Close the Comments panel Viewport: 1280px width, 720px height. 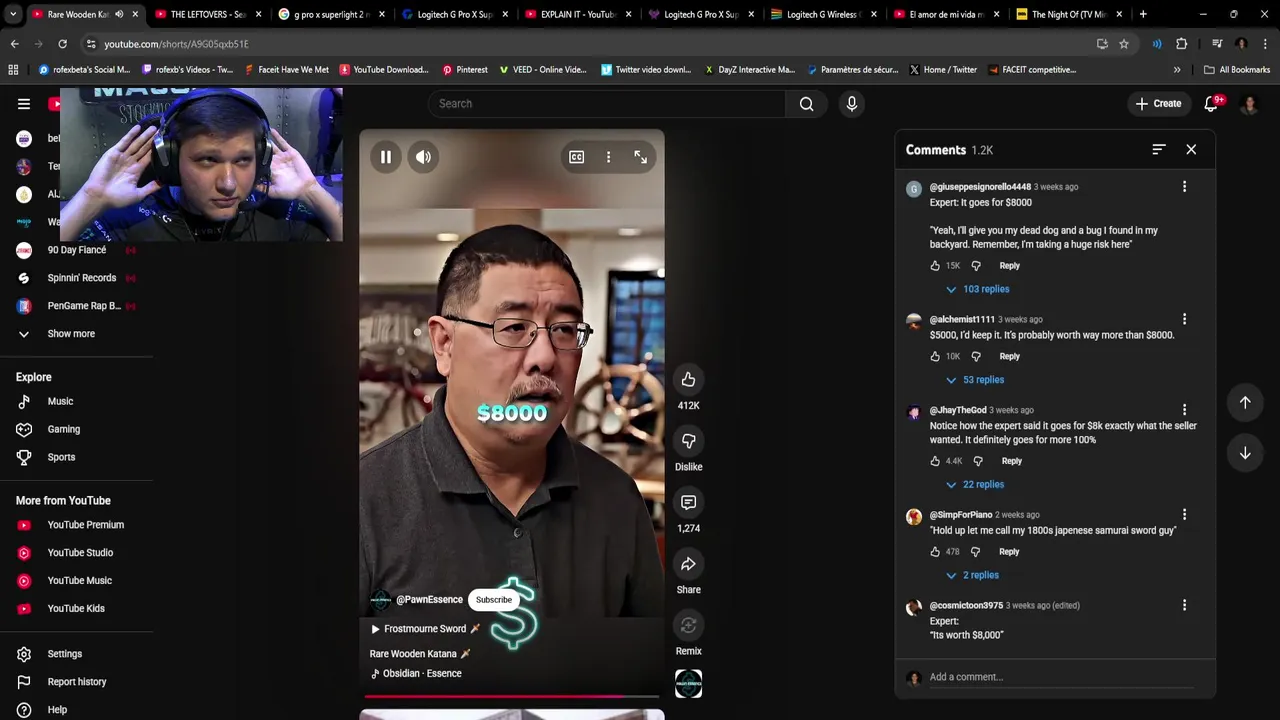pos(1191,149)
